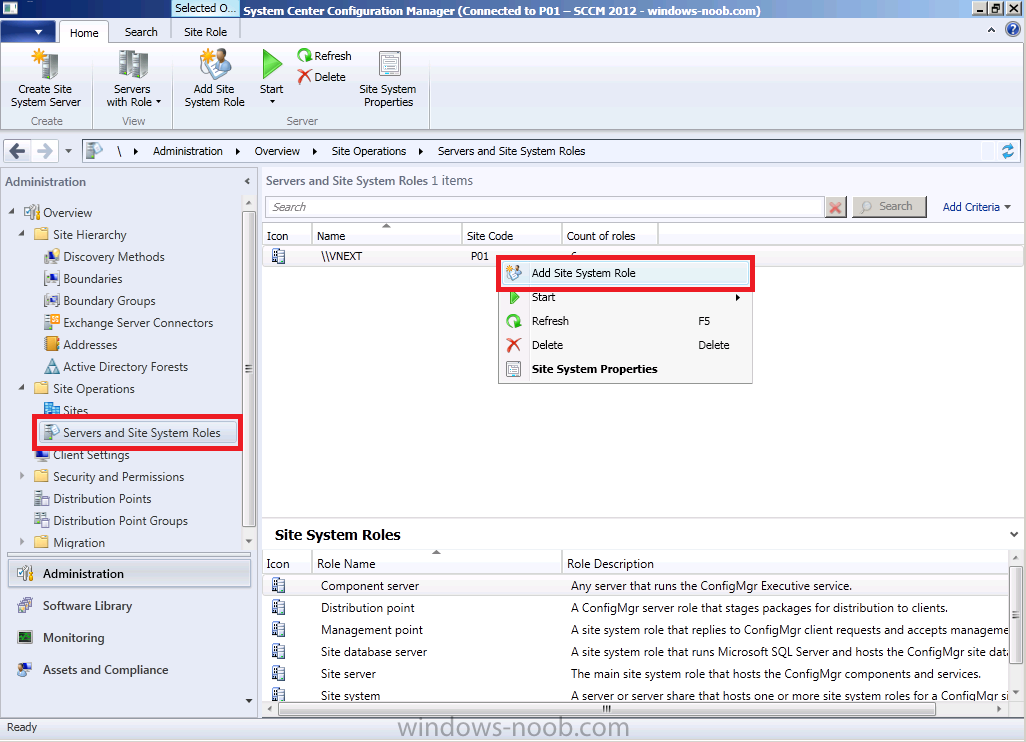The image size is (1026, 742).
Task: Click the Discovery Methods node icon
Action: tap(52, 256)
